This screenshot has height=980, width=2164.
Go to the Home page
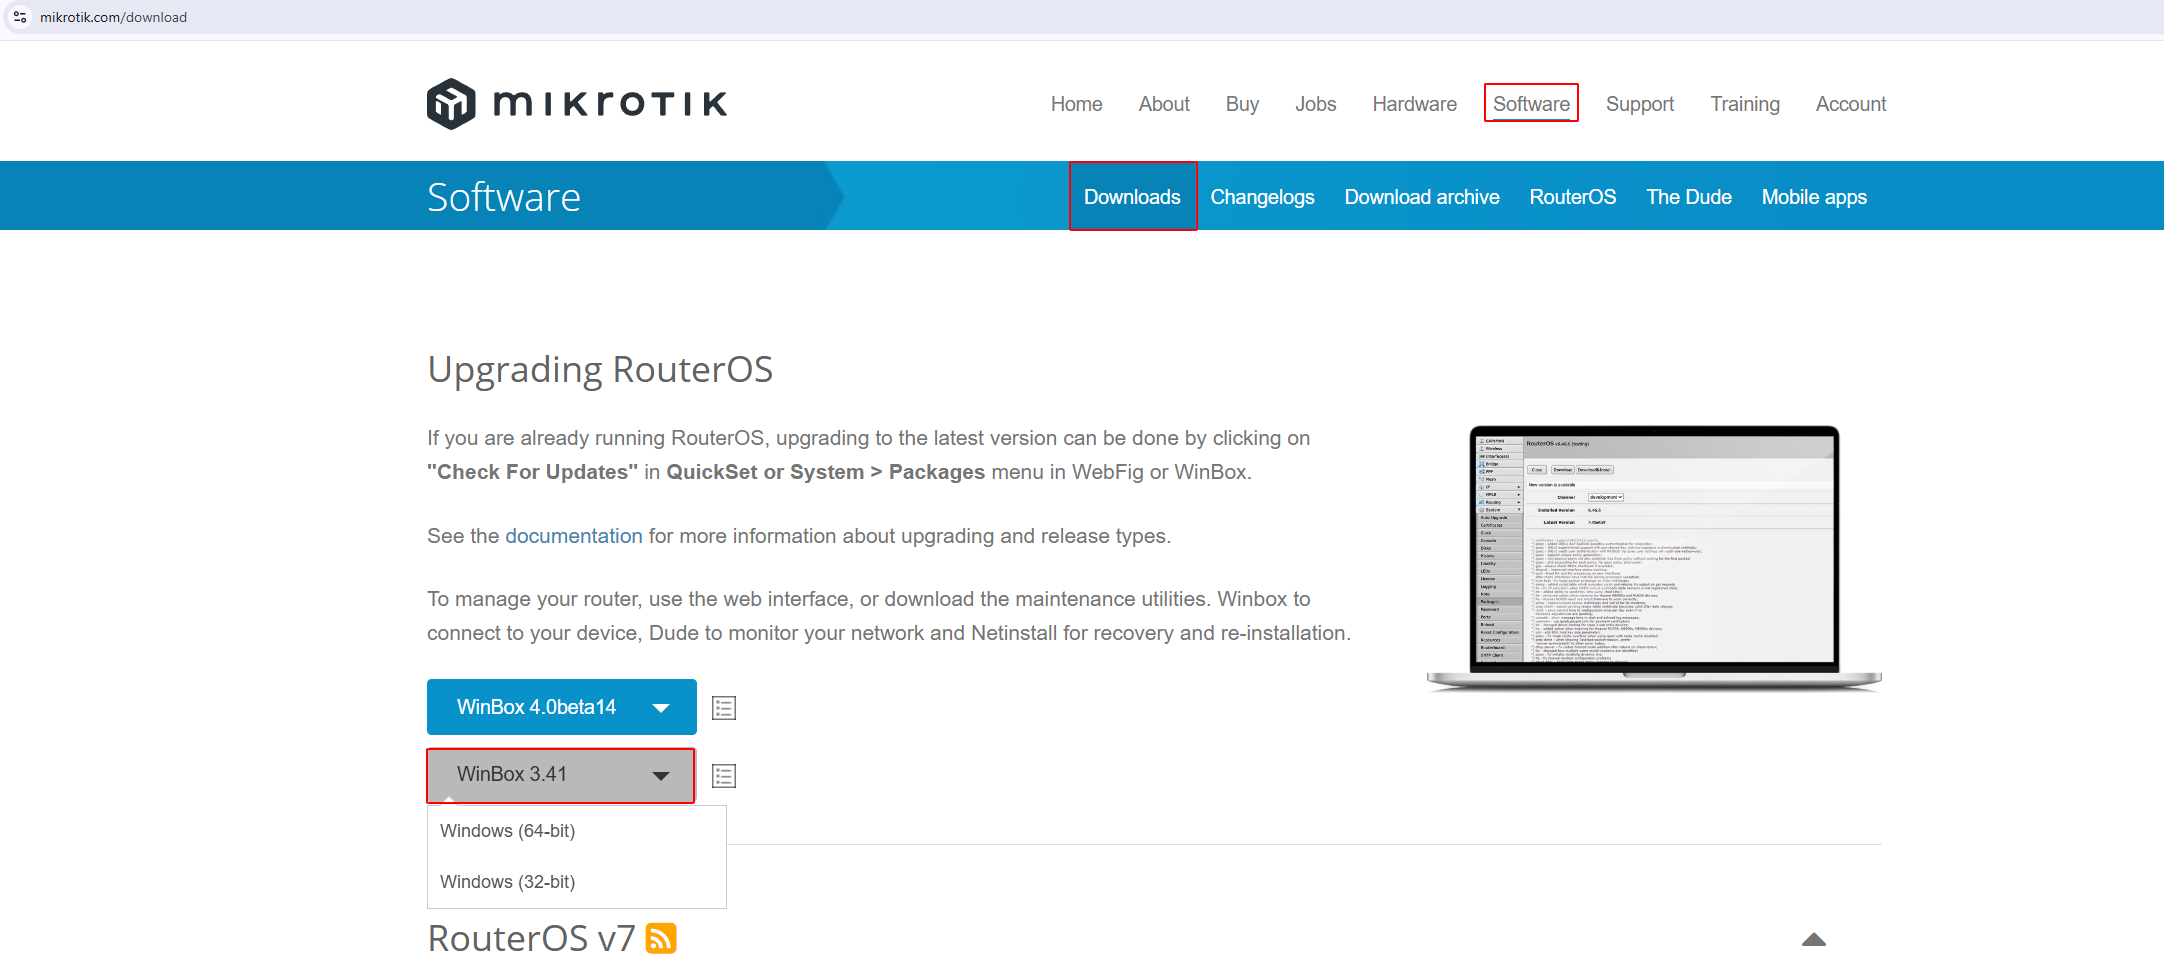pyautogui.click(x=1076, y=104)
